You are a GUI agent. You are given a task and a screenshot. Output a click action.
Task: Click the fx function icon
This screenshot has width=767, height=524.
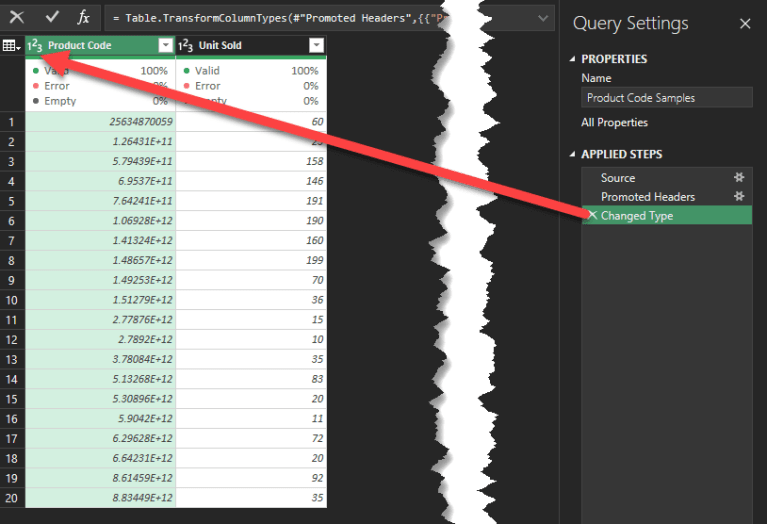click(x=84, y=17)
